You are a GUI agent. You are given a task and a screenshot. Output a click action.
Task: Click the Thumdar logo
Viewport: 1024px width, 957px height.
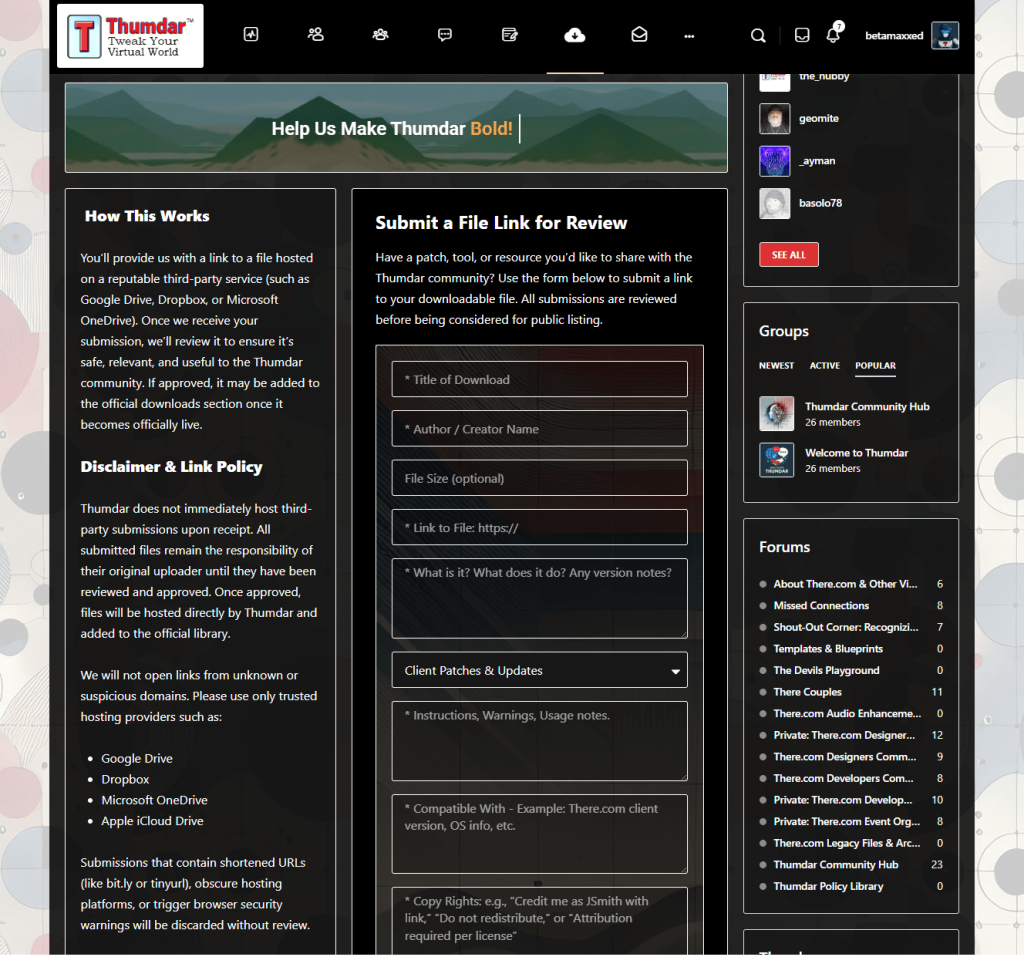(130, 36)
